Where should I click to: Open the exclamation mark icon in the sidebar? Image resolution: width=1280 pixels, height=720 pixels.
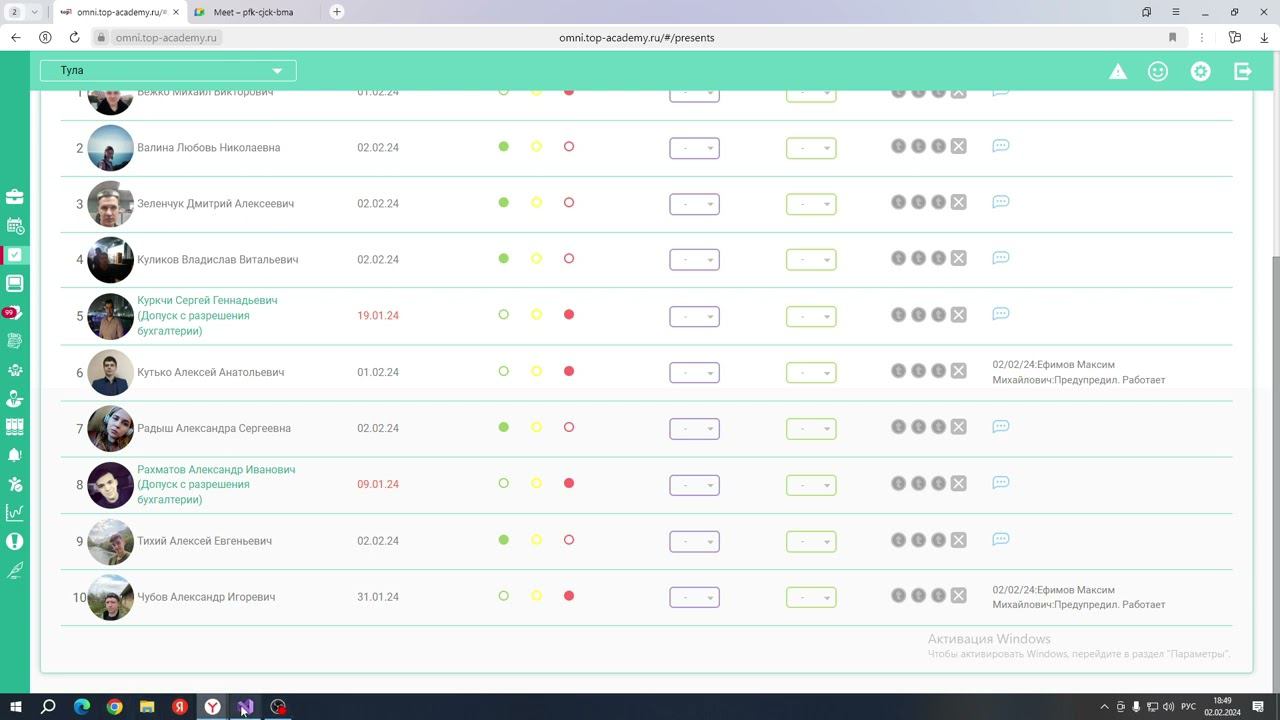coord(15,541)
